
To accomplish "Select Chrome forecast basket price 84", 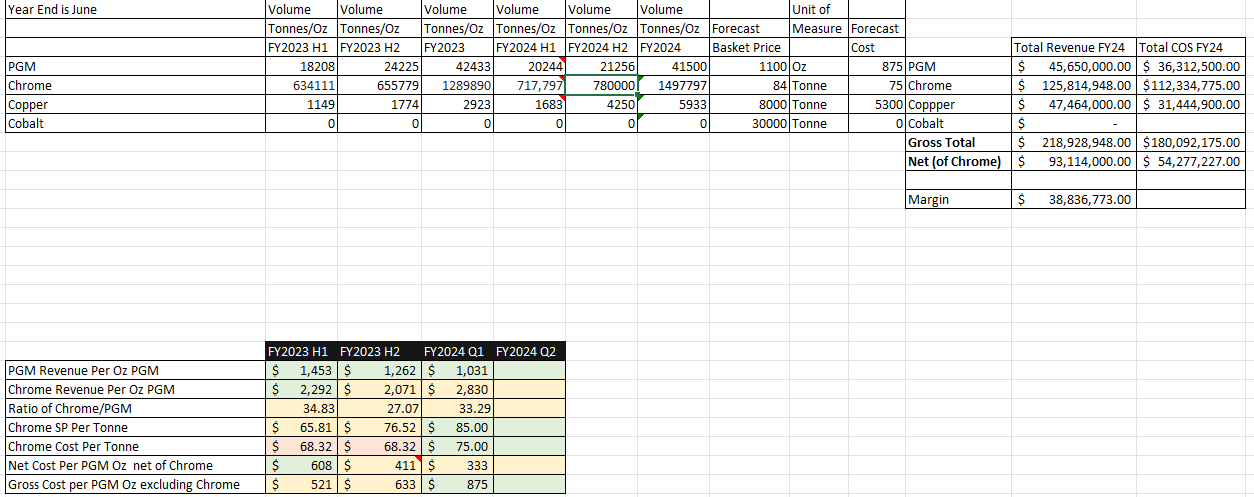I will pyautogui.click(x=750, y=86).
